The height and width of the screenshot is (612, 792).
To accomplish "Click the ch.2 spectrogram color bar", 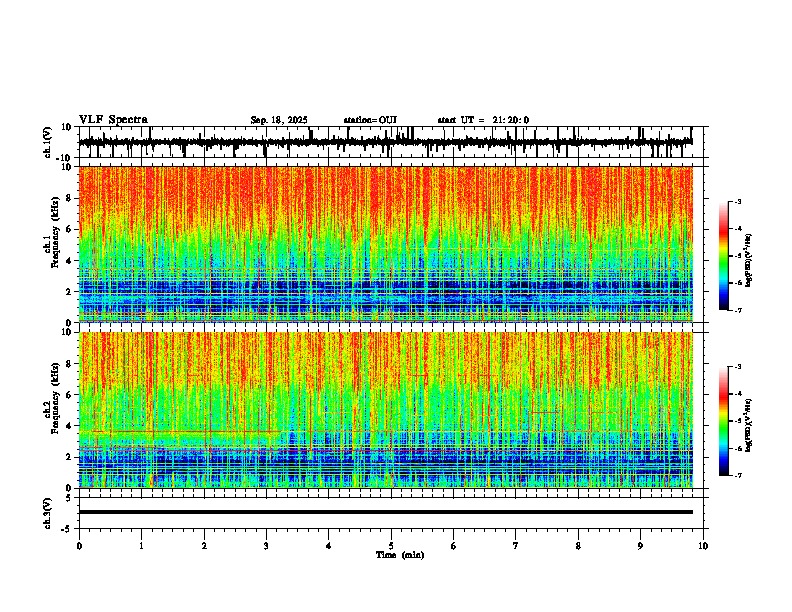I will point(724,421).
